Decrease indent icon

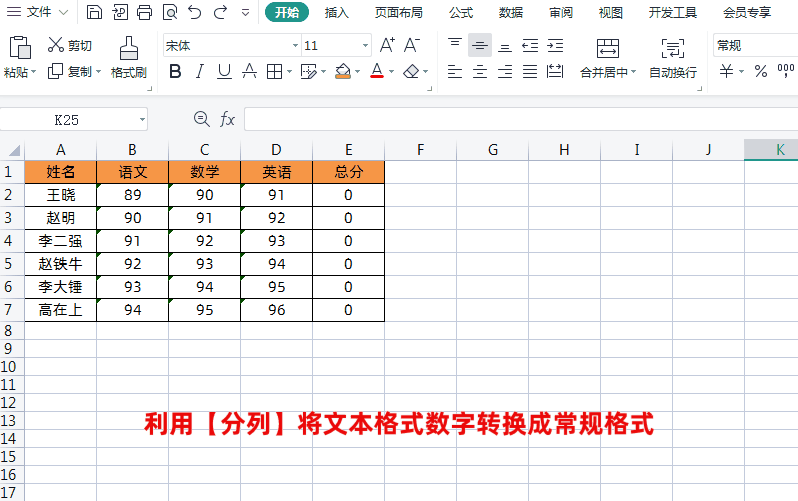(530, 46)
